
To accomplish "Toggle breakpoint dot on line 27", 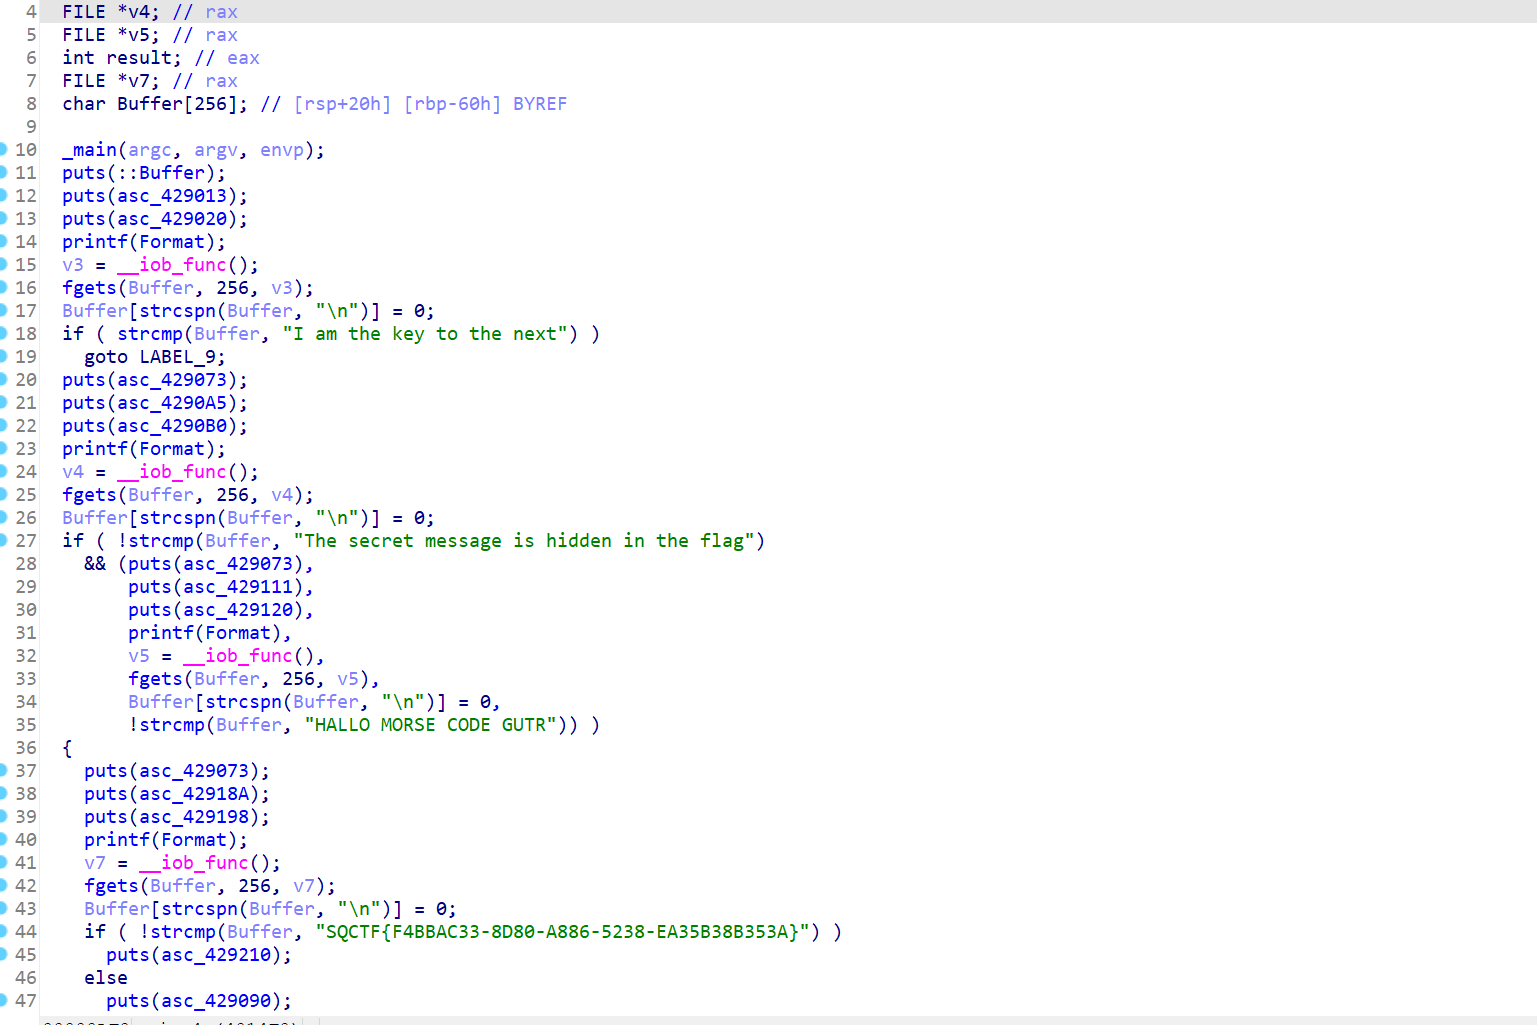I will click(3, 540).
